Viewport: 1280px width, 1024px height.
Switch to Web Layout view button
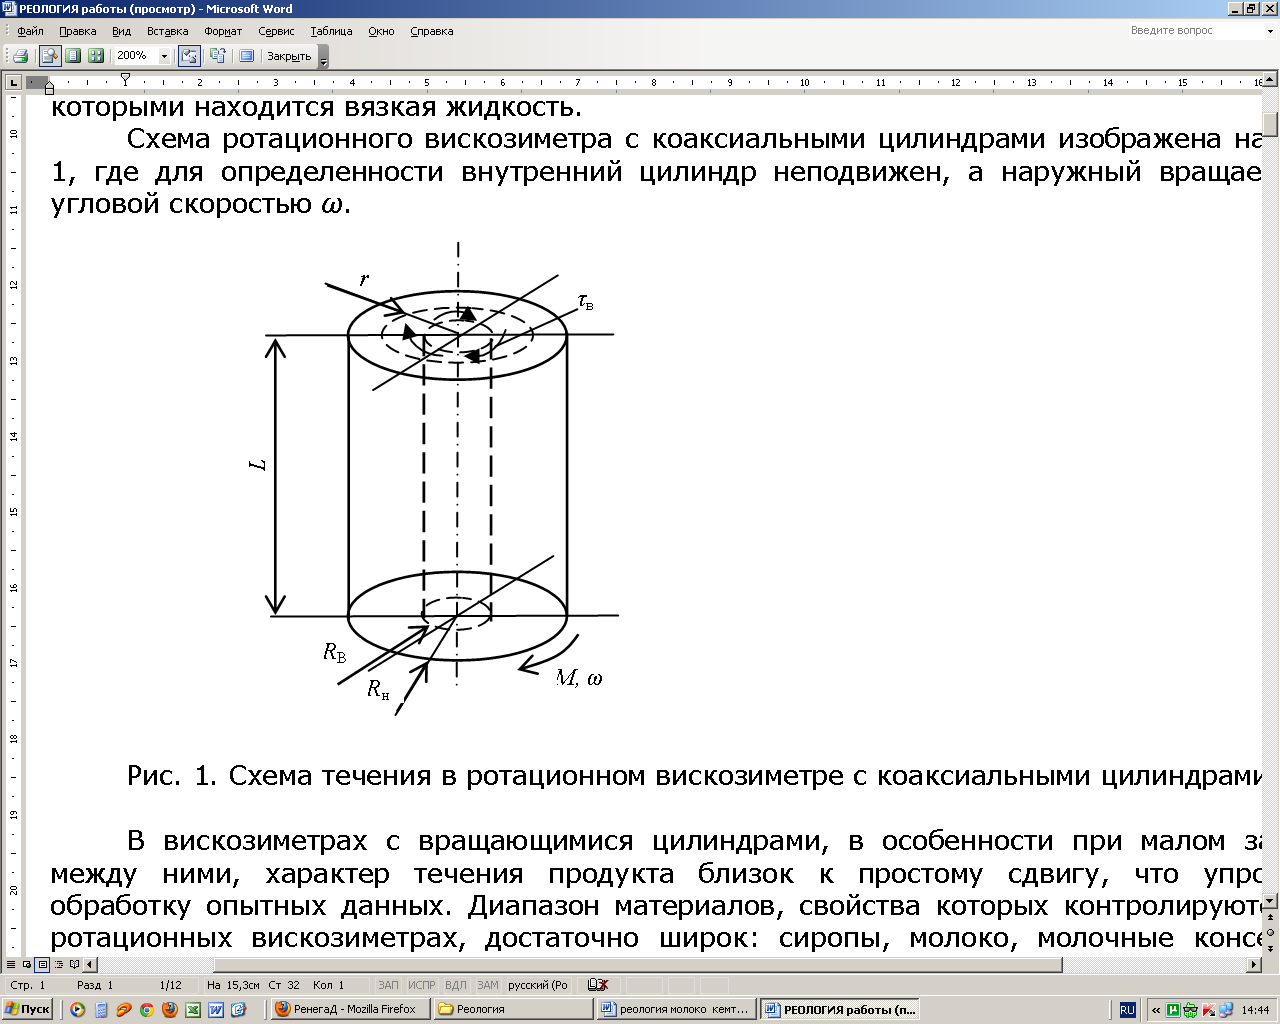pos(26,964)
